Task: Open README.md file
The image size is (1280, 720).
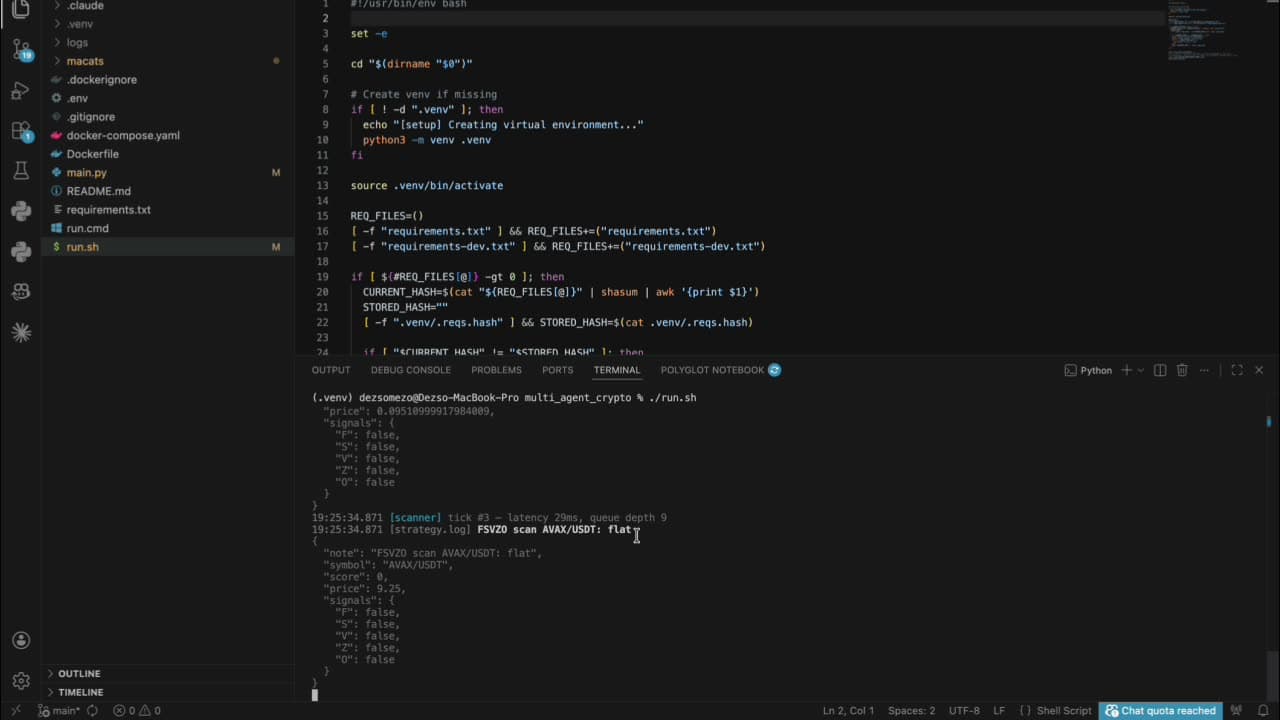Action: [168, 191]
